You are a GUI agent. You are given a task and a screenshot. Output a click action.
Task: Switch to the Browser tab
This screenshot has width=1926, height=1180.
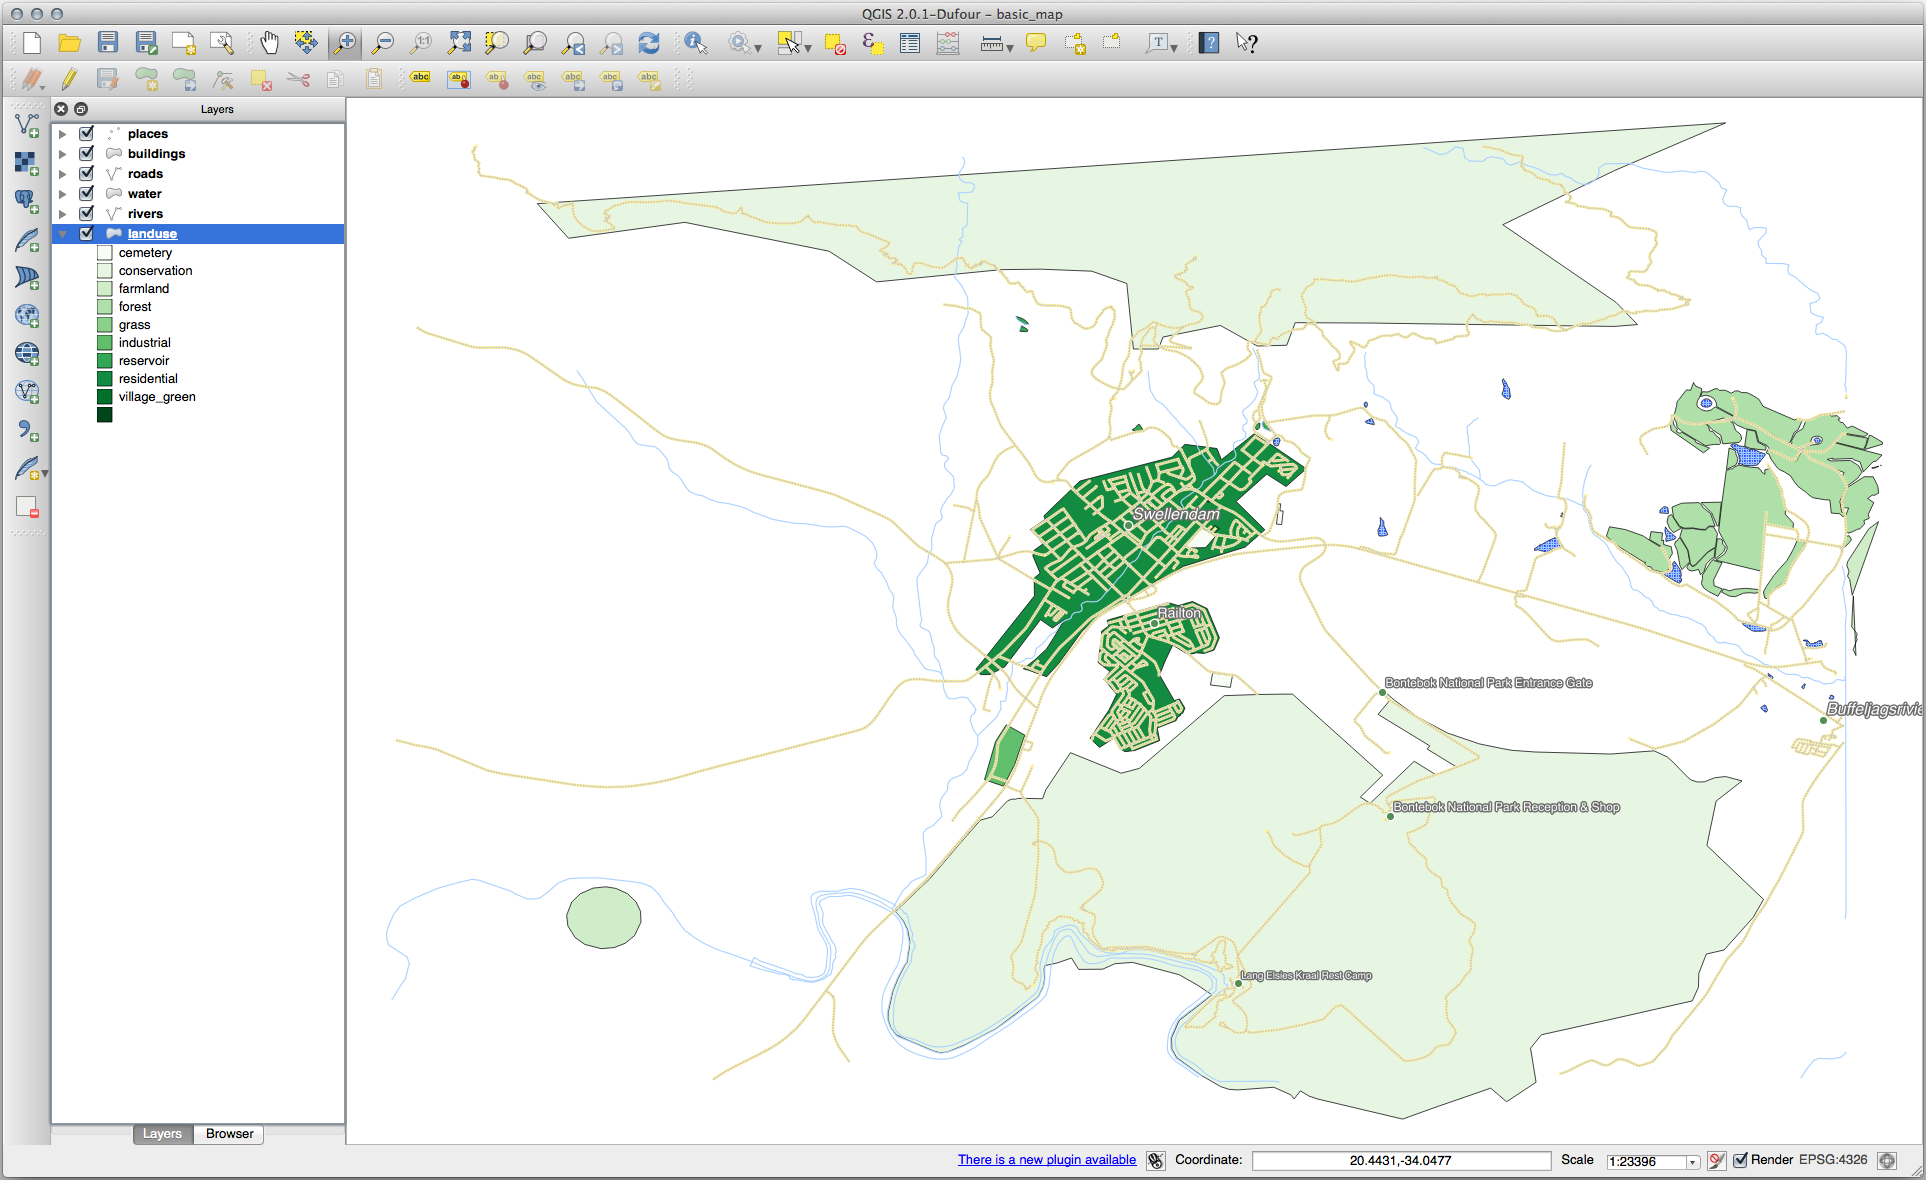[229, 1134]
